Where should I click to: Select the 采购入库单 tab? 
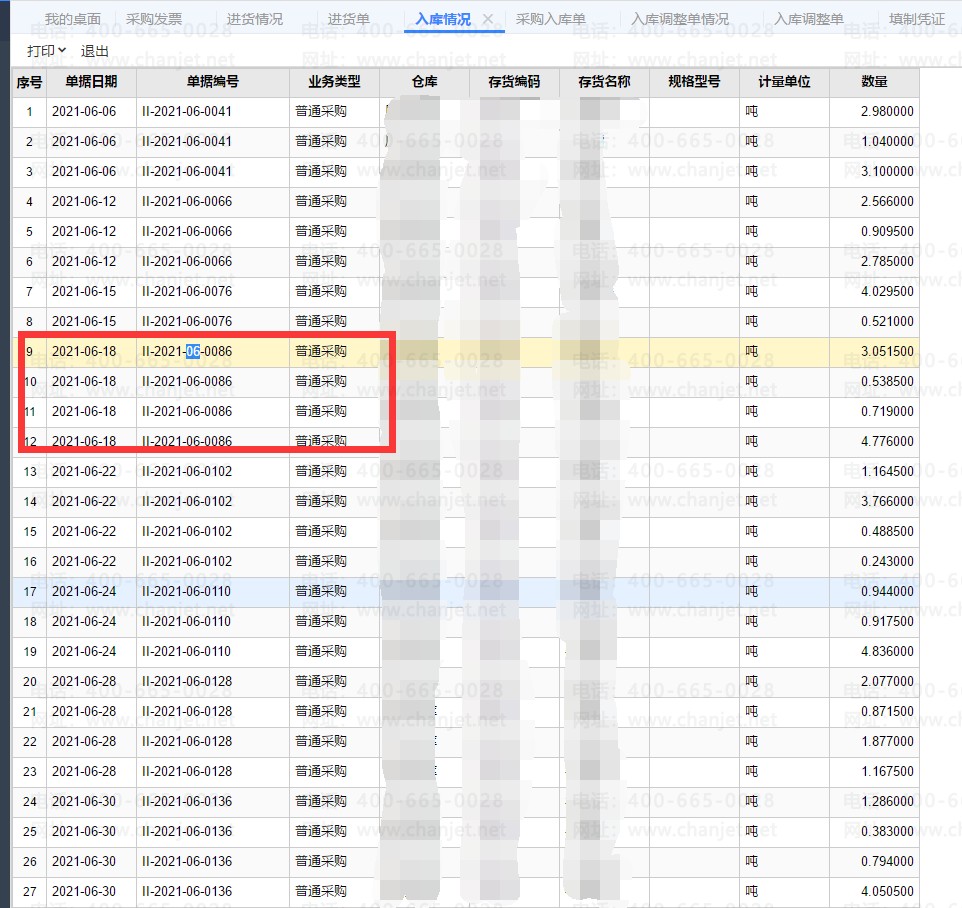(550, 20)
